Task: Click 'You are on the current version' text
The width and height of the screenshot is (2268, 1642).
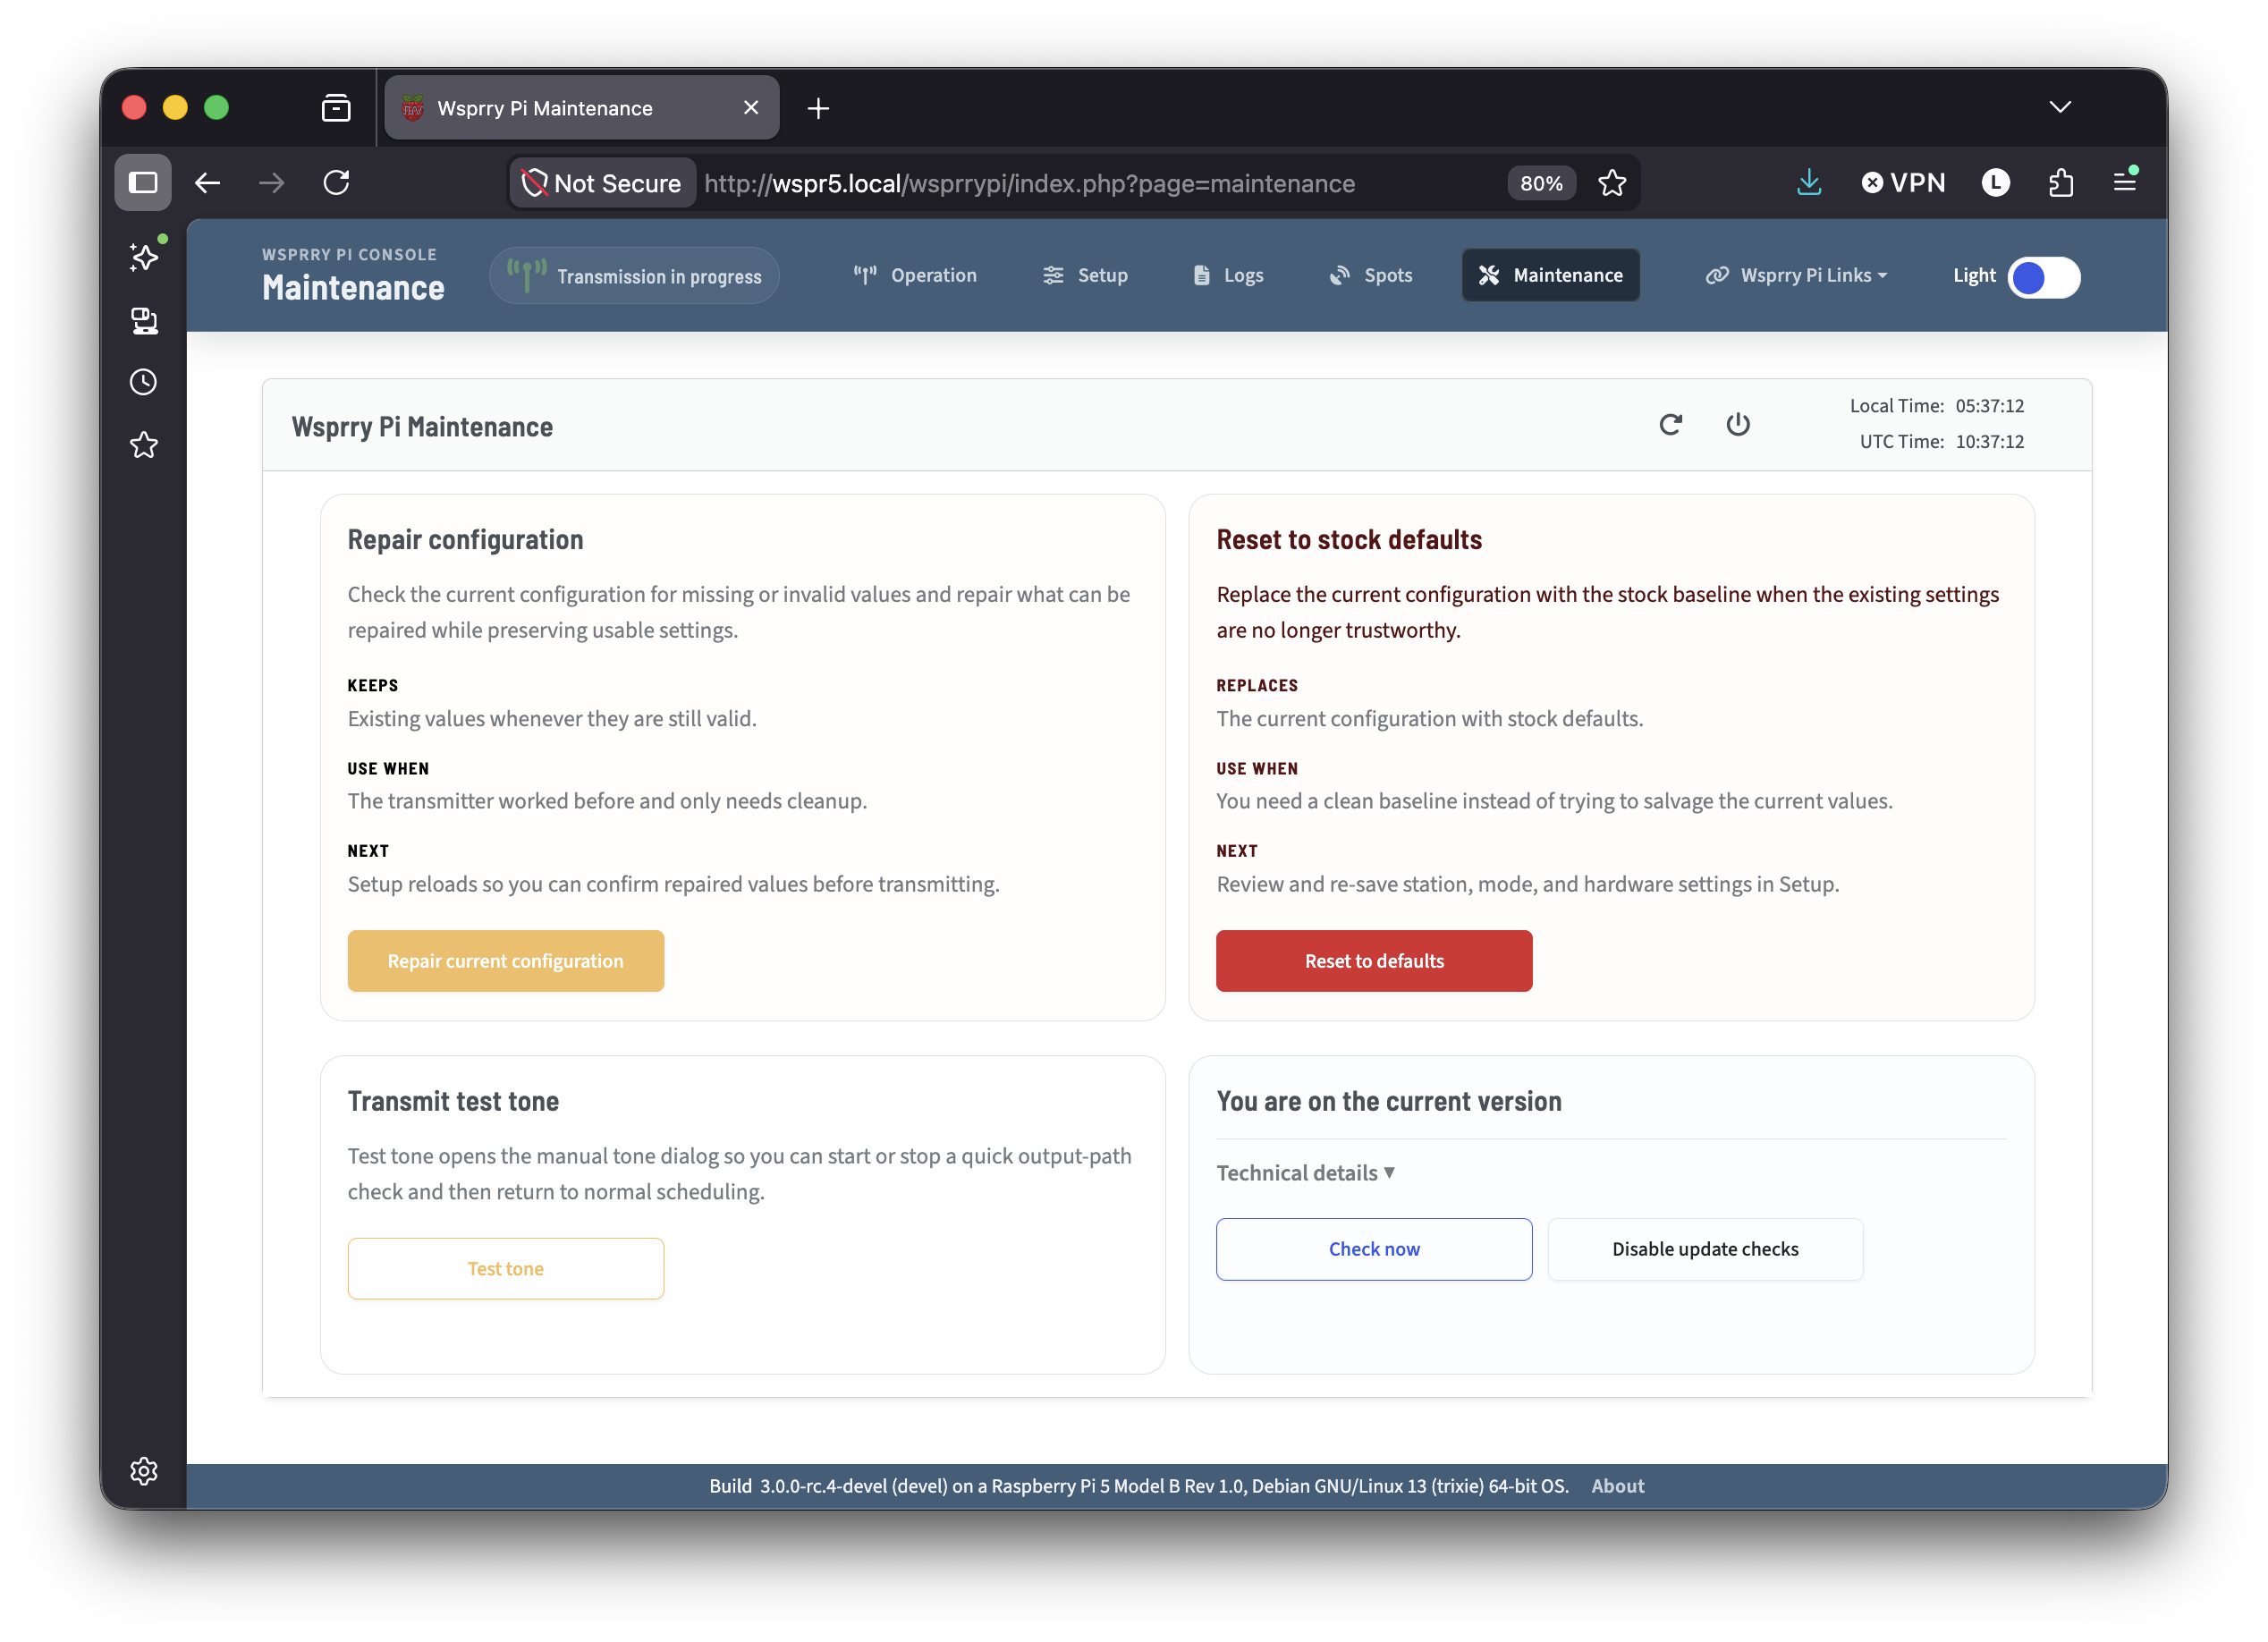Action: pyautogui.click(x=1389, y=1101)
